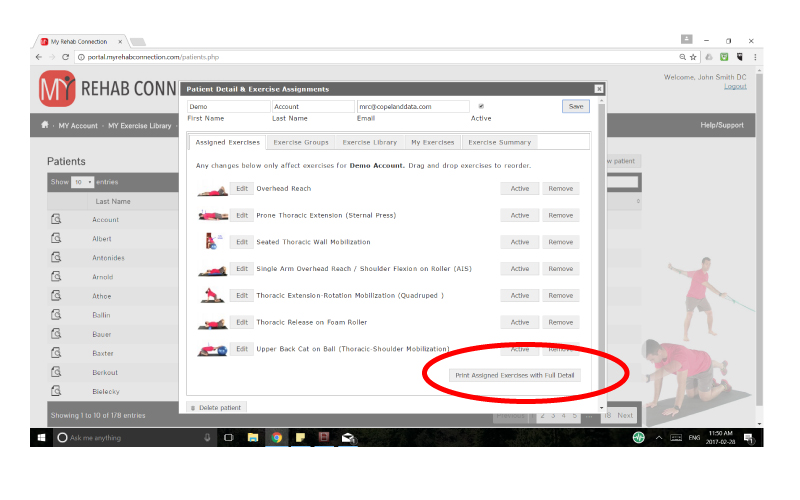Click the Chrome address bar

[x=378, y=57]
